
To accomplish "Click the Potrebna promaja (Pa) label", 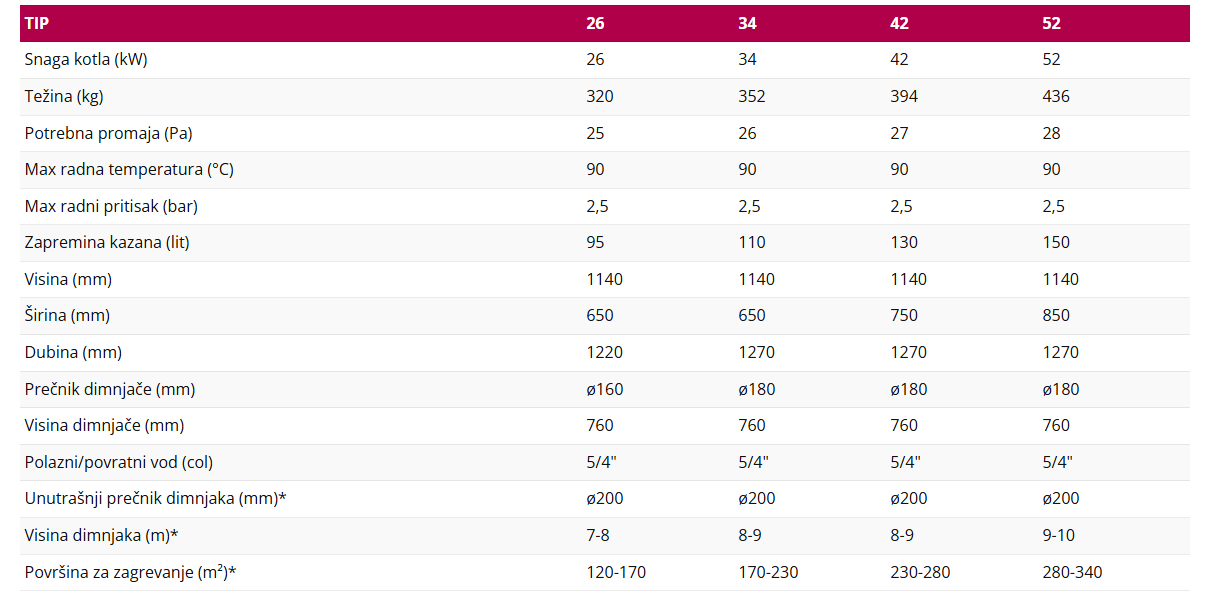I will (x=108, y=133).
